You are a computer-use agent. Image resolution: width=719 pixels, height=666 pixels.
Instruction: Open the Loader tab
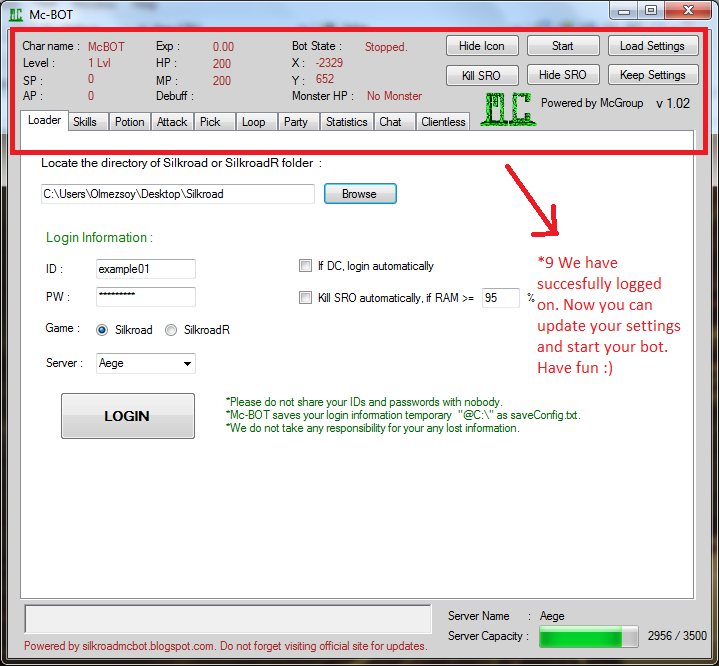pyautogui.click(x=44, y=121)
